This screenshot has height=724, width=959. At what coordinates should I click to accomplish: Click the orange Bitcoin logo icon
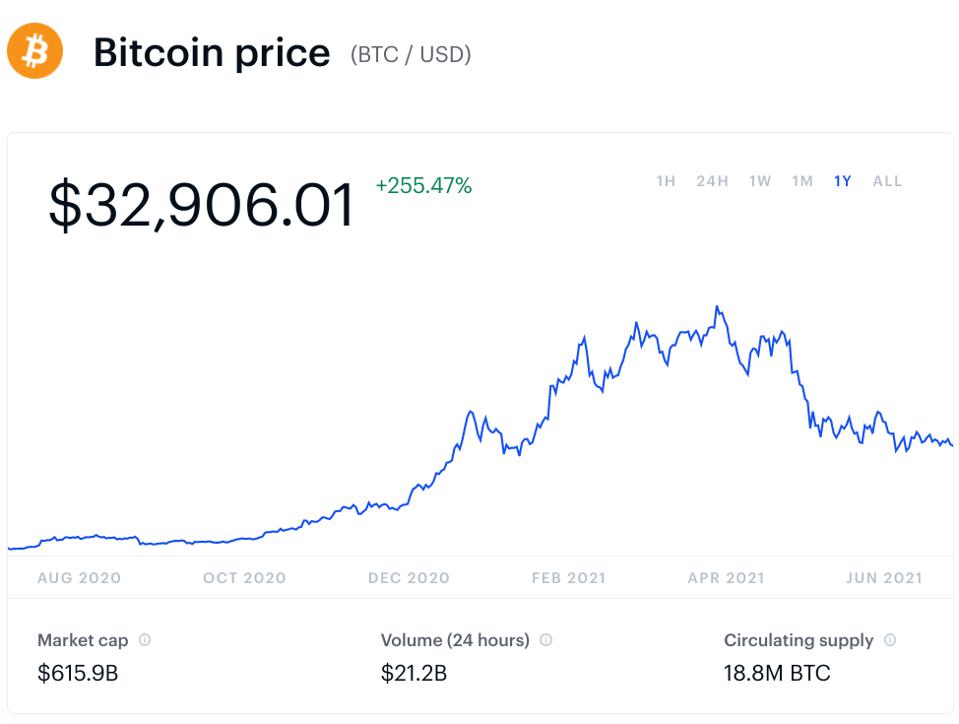(35, 51)
